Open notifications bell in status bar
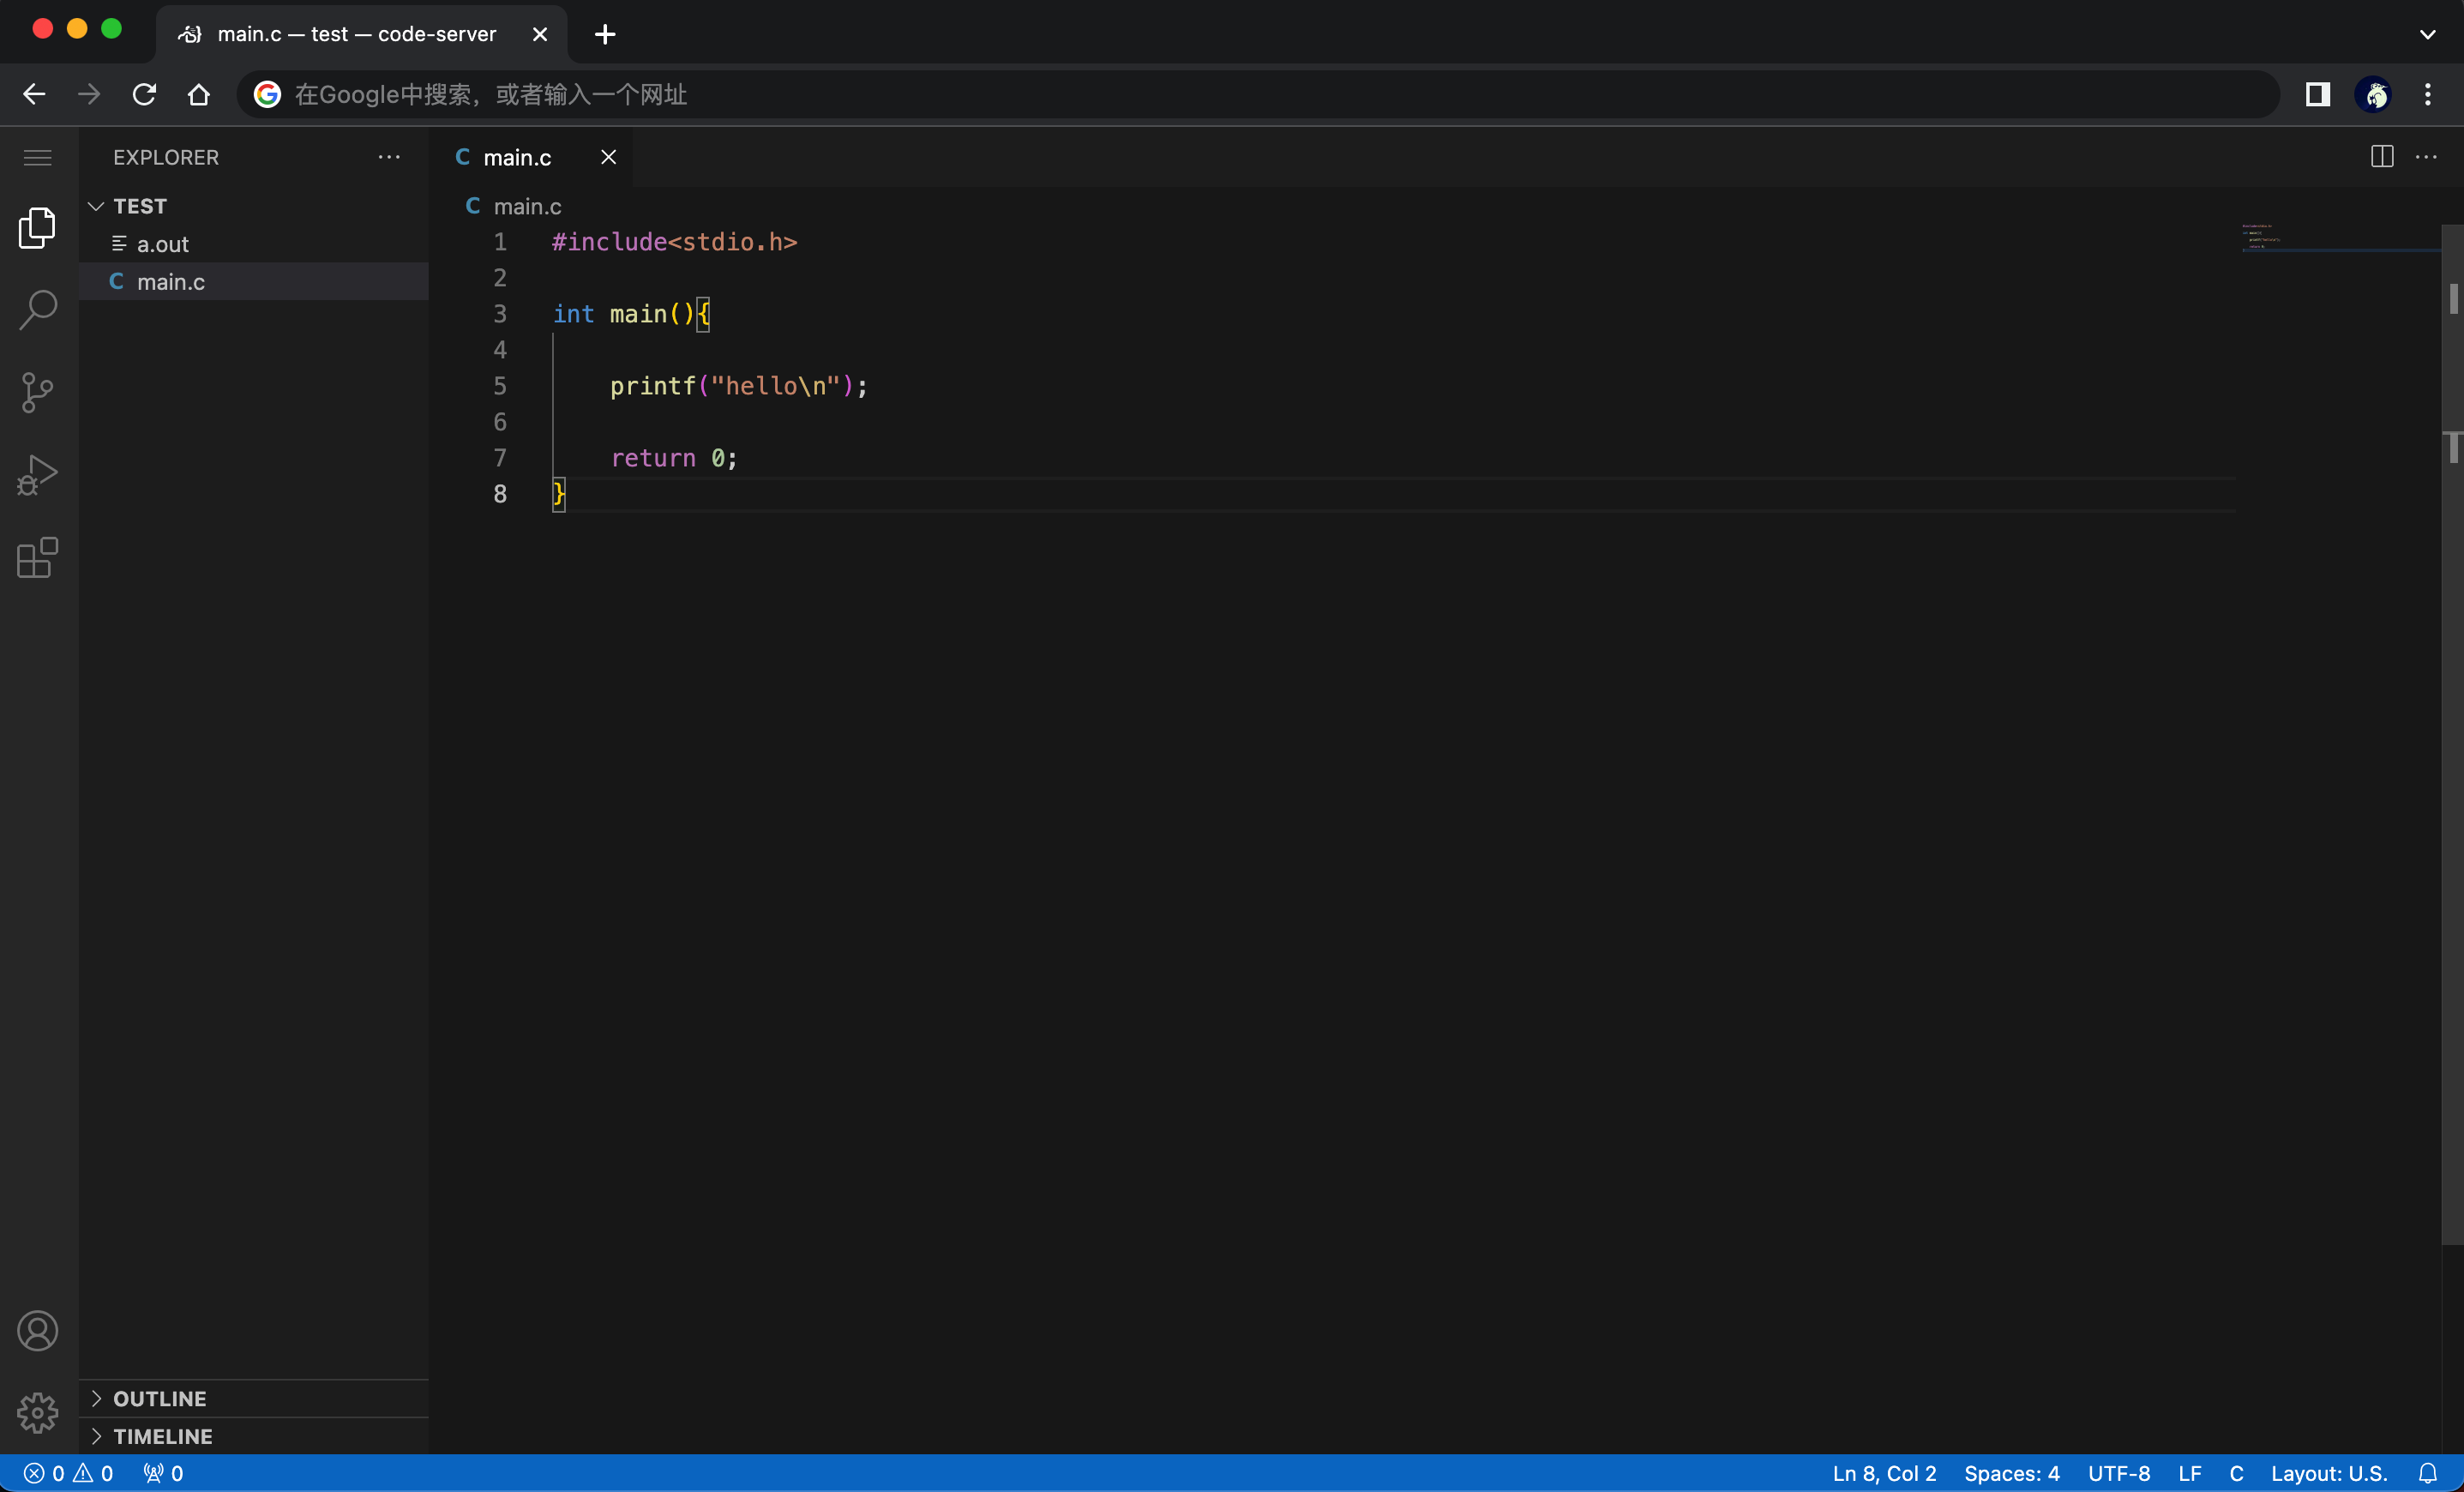Image resolution: width=2464 pixels, height=1492 pixels. [x=2428, y=1473]
